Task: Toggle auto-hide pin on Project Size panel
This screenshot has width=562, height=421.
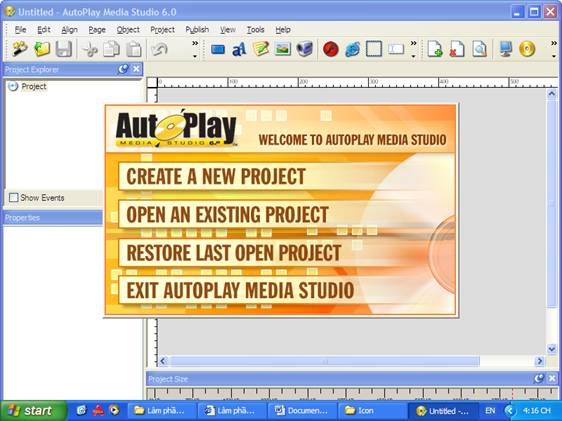Action: (x=539, y=378)
